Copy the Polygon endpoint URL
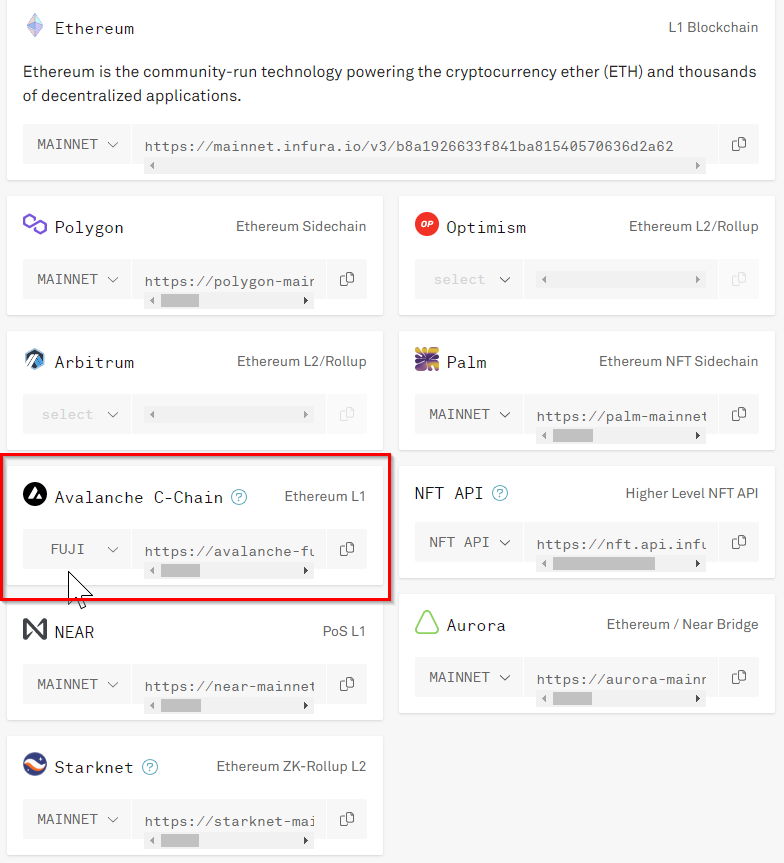 tap(347, 279)
